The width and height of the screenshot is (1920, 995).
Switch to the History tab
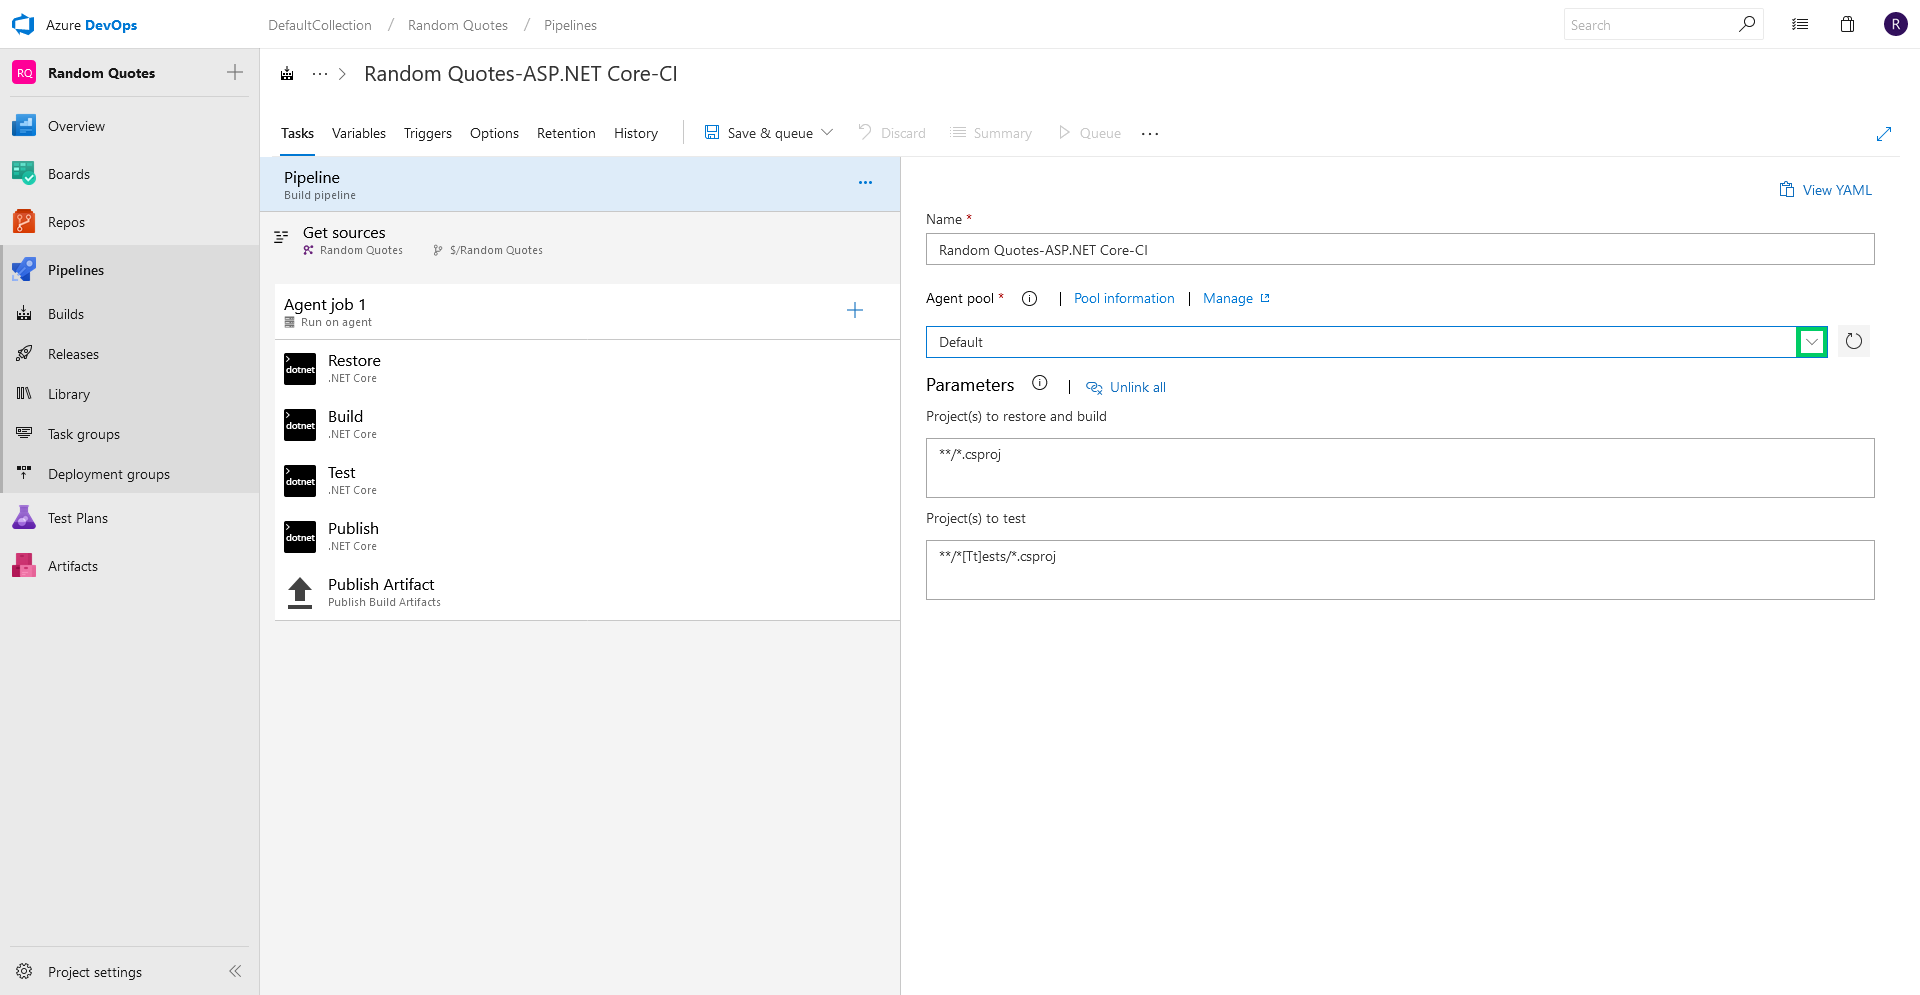tap(636, 133)
